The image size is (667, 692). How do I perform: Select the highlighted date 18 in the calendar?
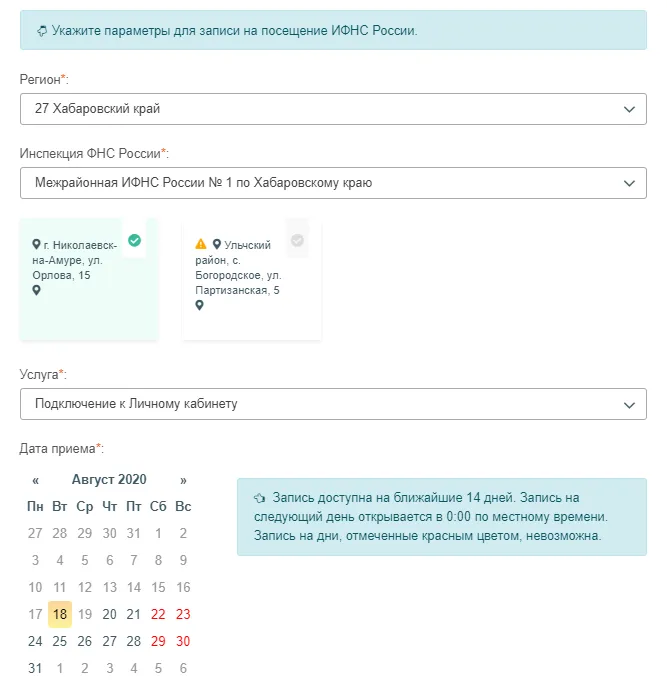point(60,614)
